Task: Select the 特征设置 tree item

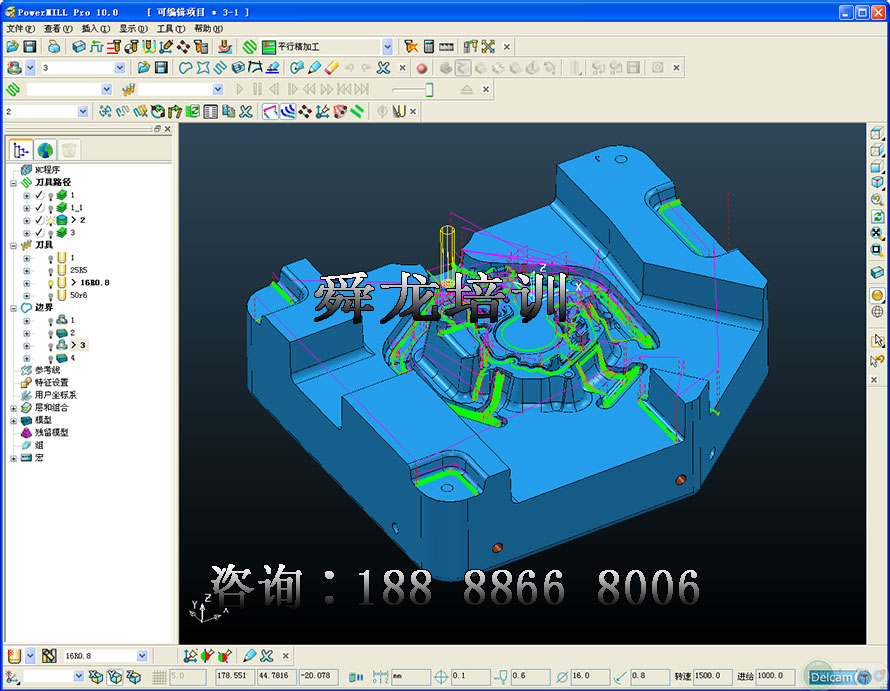Action: point(51,383)
